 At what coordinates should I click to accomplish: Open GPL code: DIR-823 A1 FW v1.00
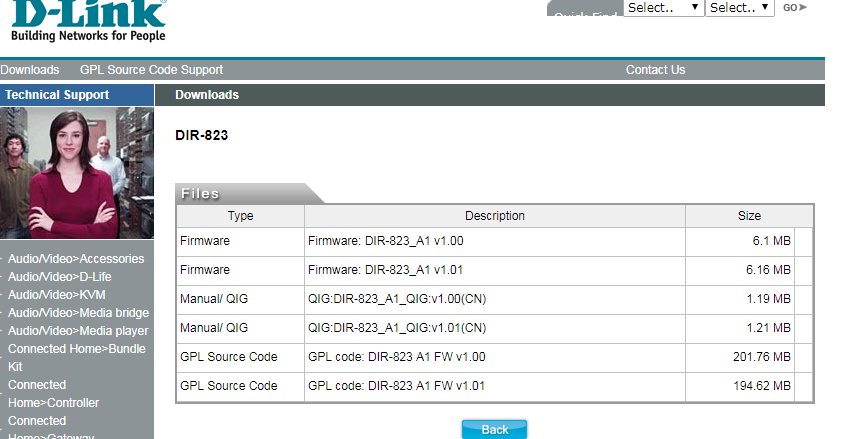click(x=397, y=357)
